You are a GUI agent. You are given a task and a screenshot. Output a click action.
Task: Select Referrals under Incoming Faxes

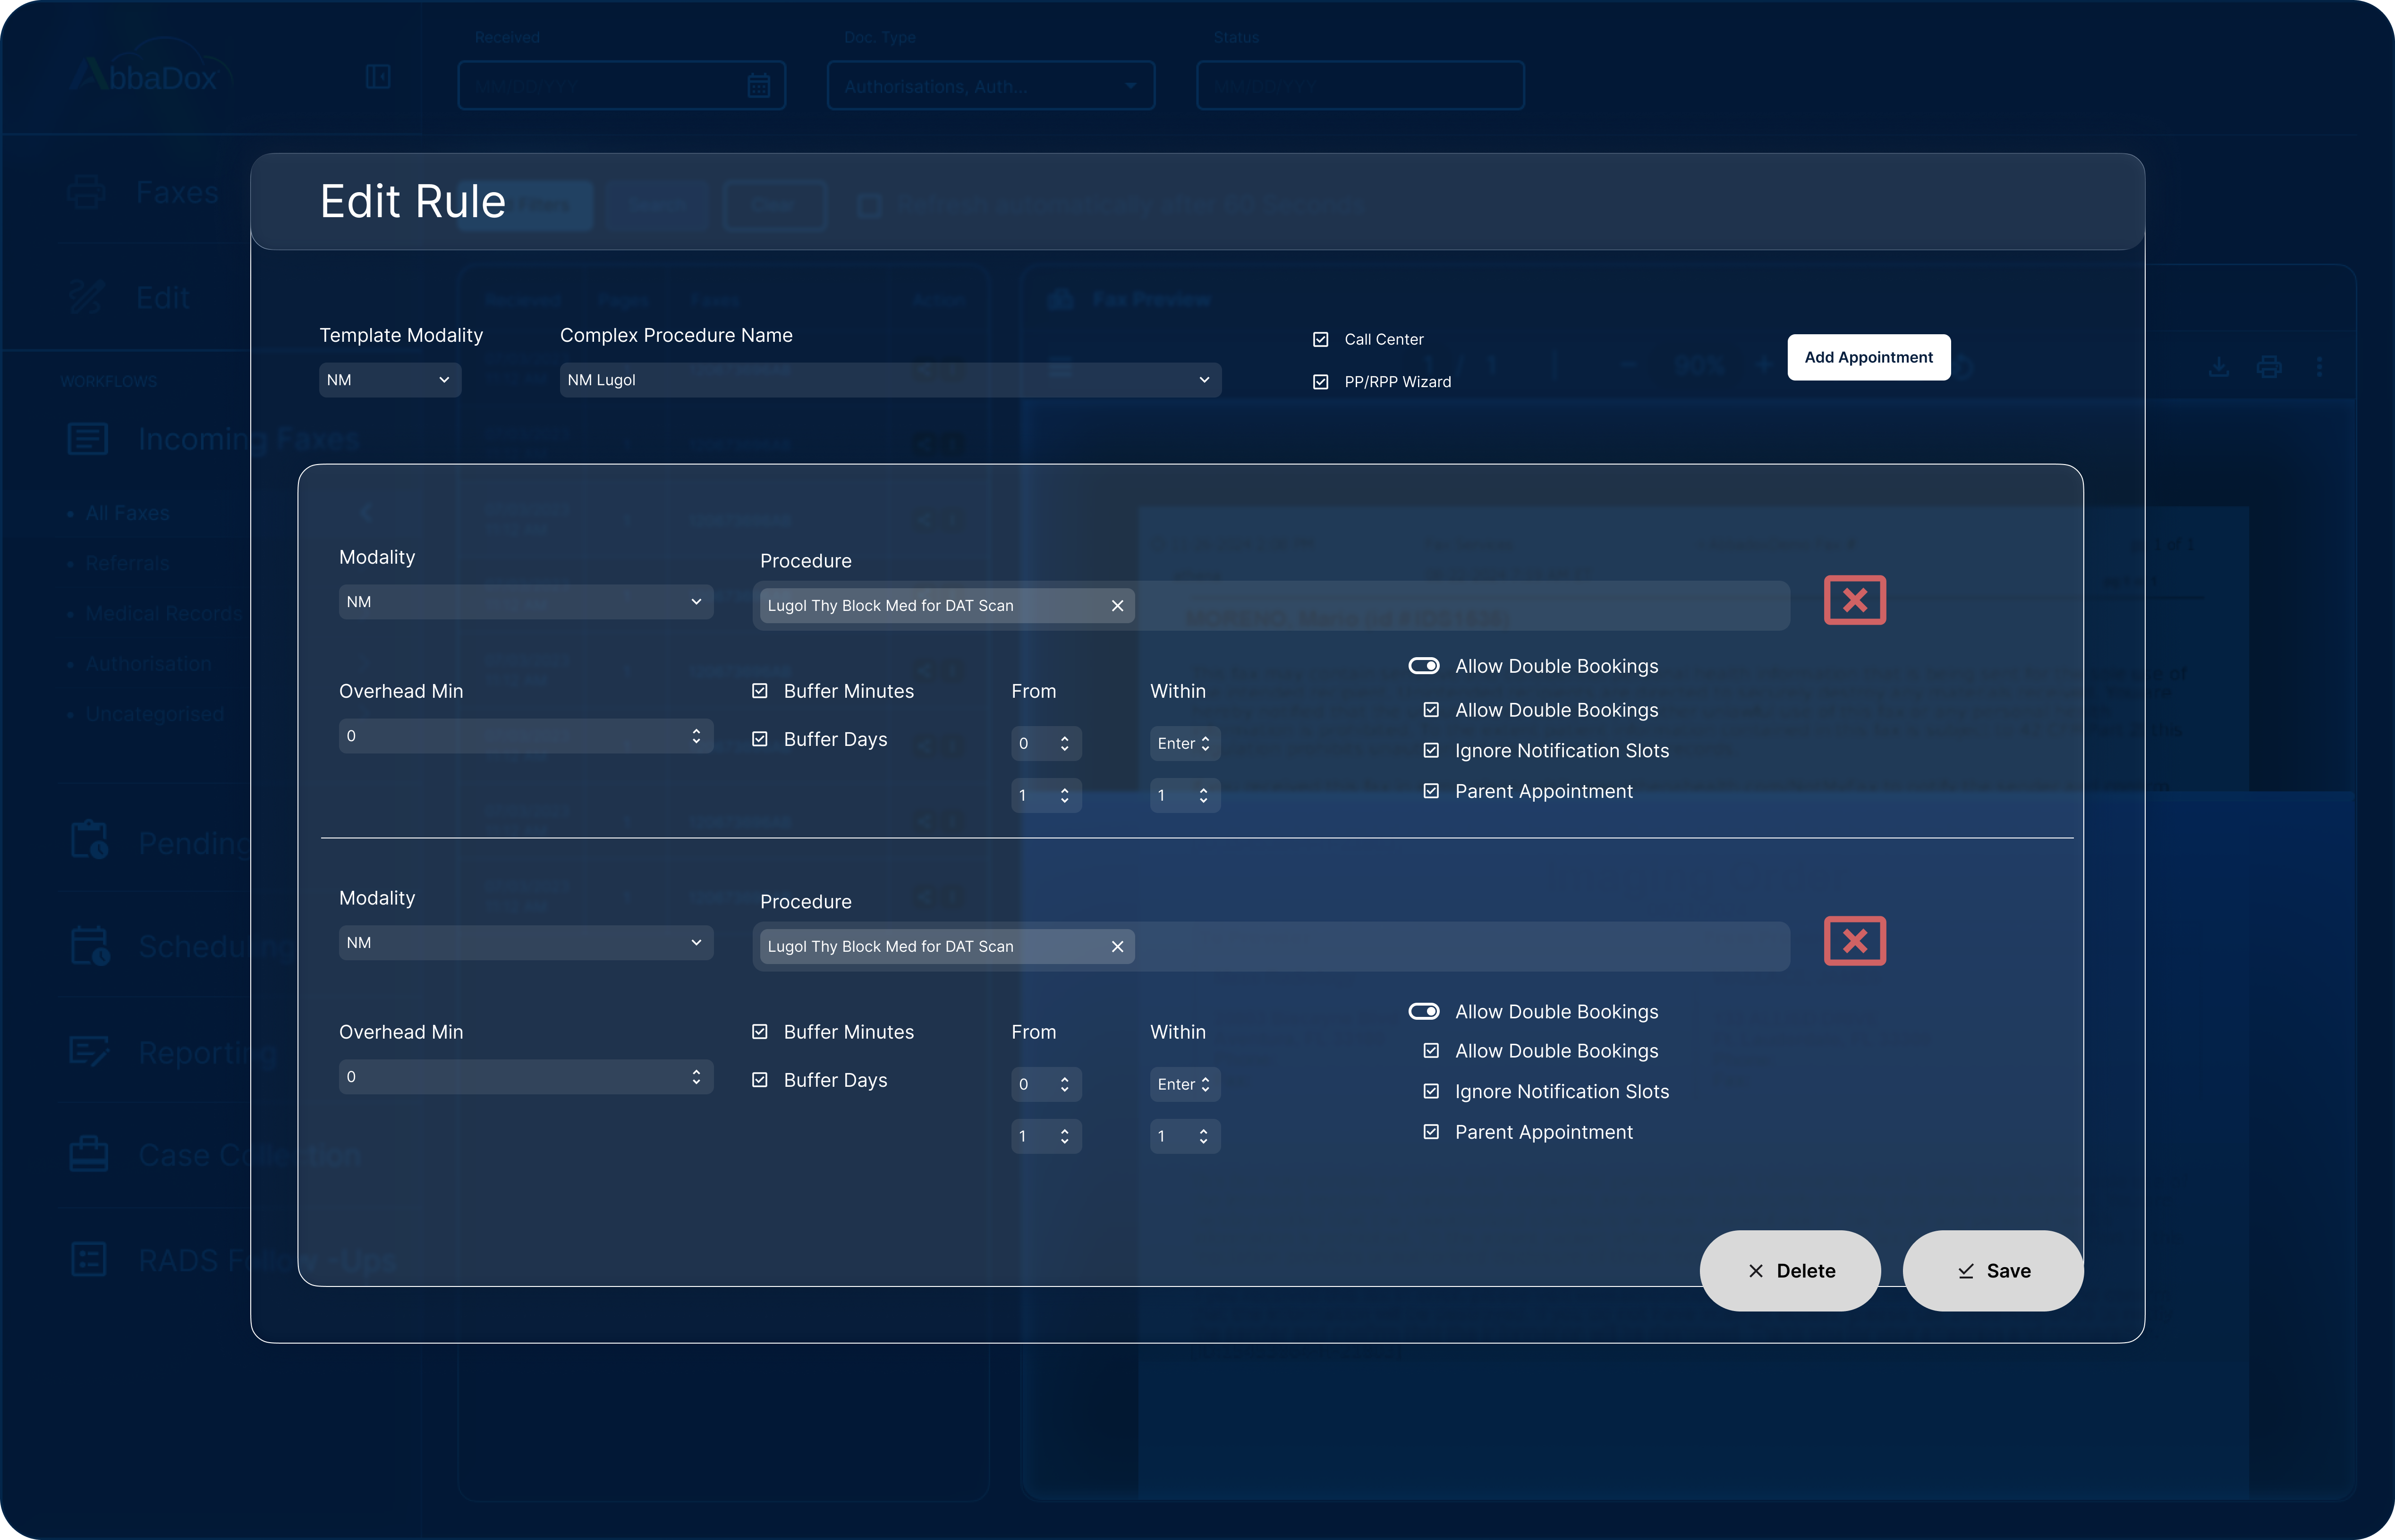click(x=126, y=562)
